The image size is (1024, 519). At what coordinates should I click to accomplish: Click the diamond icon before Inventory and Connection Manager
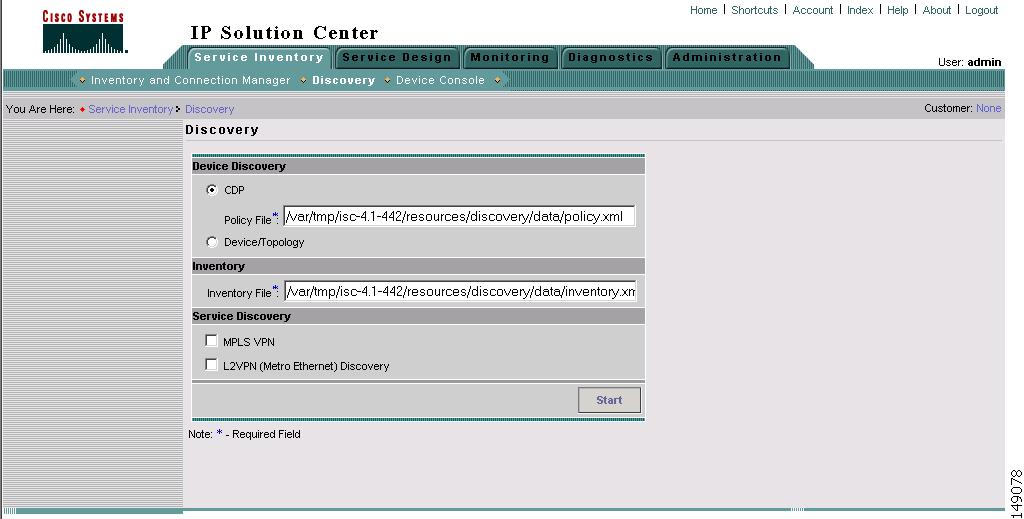82,80
